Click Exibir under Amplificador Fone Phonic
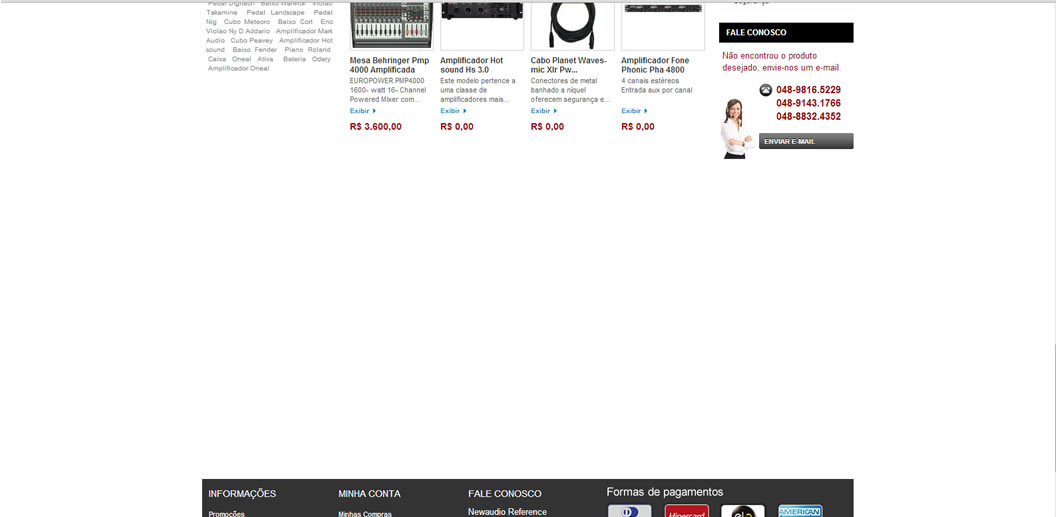This screenshot has width=1056, height=517. coord(634,111)
